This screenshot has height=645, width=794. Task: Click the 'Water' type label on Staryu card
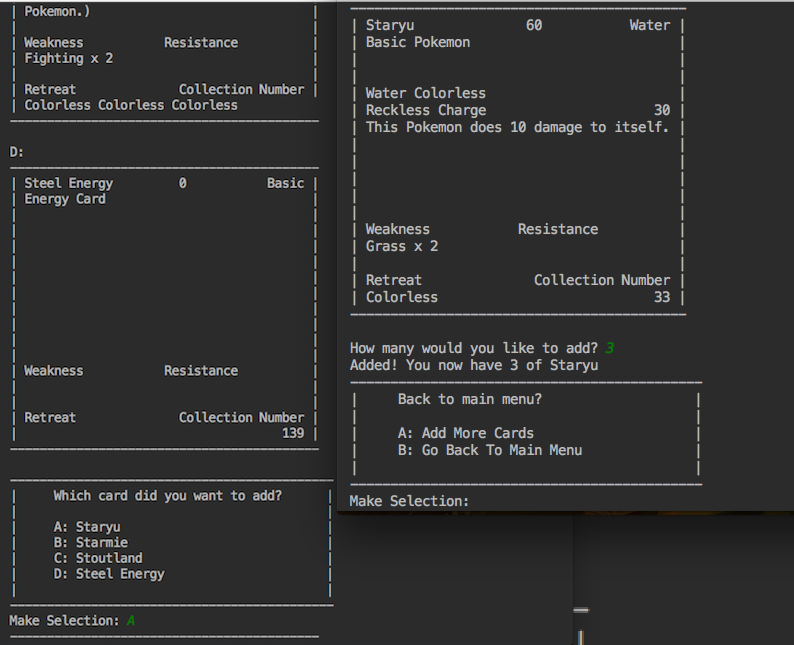point(650,25)
